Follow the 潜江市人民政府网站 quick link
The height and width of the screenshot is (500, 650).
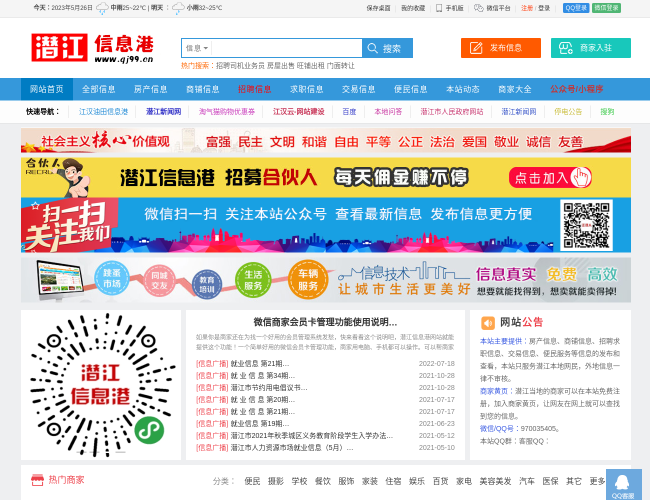(452, 112)
